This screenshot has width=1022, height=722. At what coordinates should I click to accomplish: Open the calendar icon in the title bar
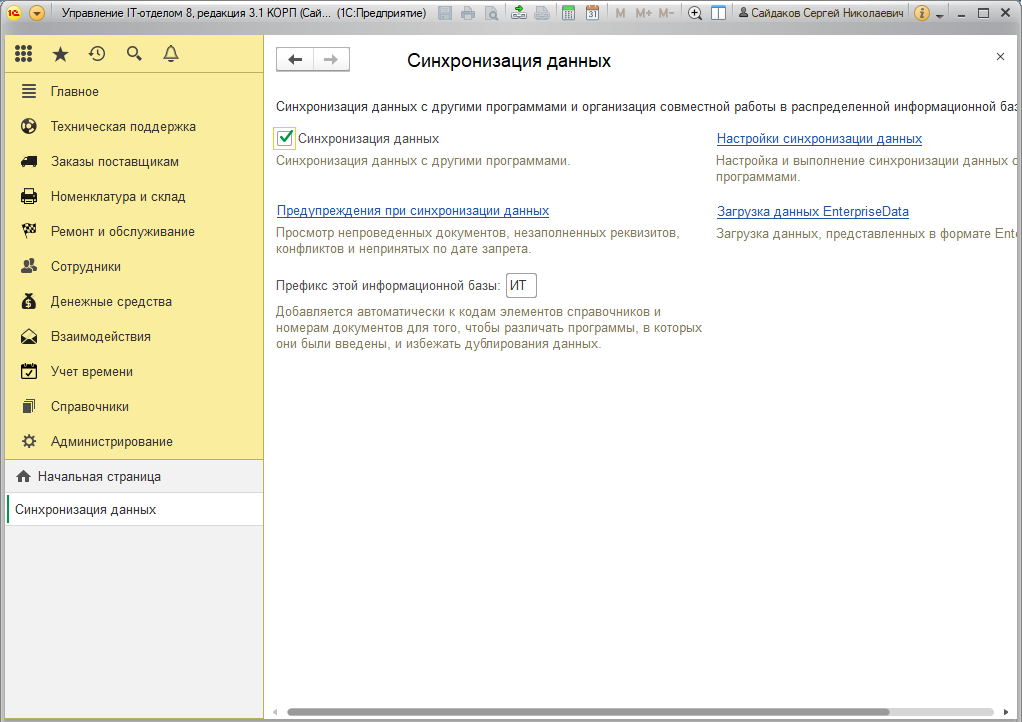[592, 13]
